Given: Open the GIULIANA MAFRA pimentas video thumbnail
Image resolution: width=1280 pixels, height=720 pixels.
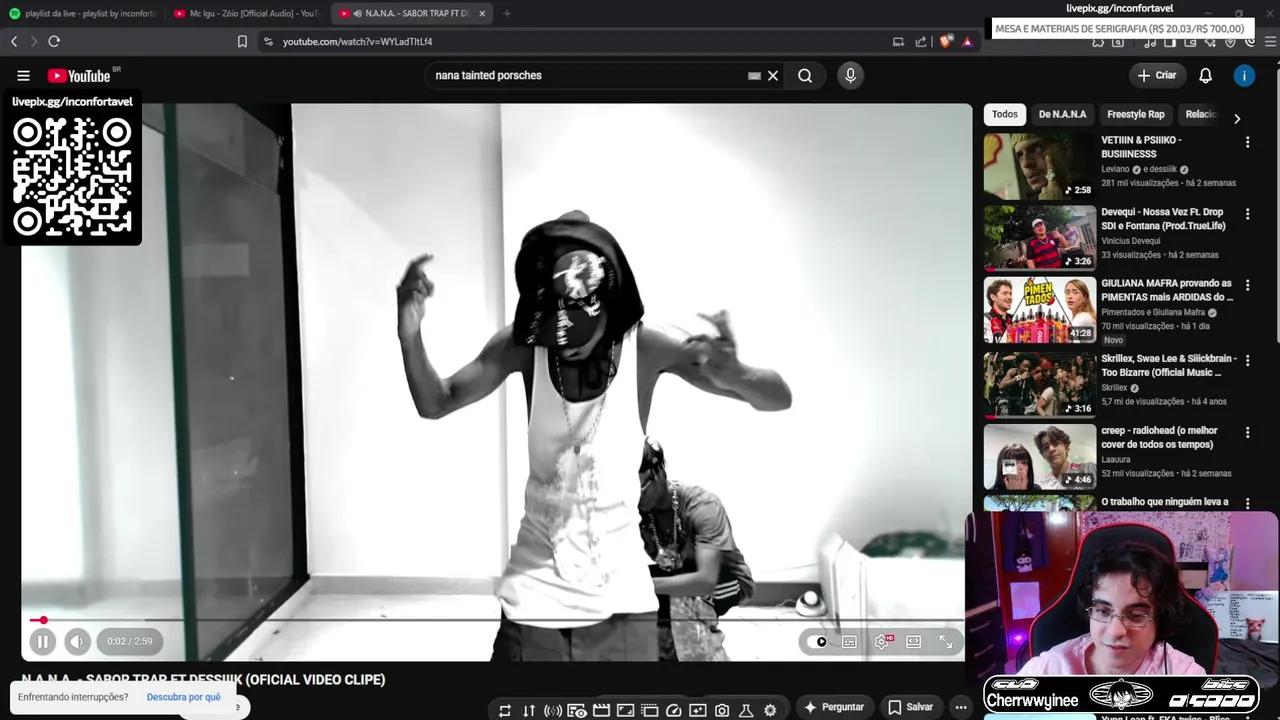Looking at the screenshot, I should coord(1040,310).
